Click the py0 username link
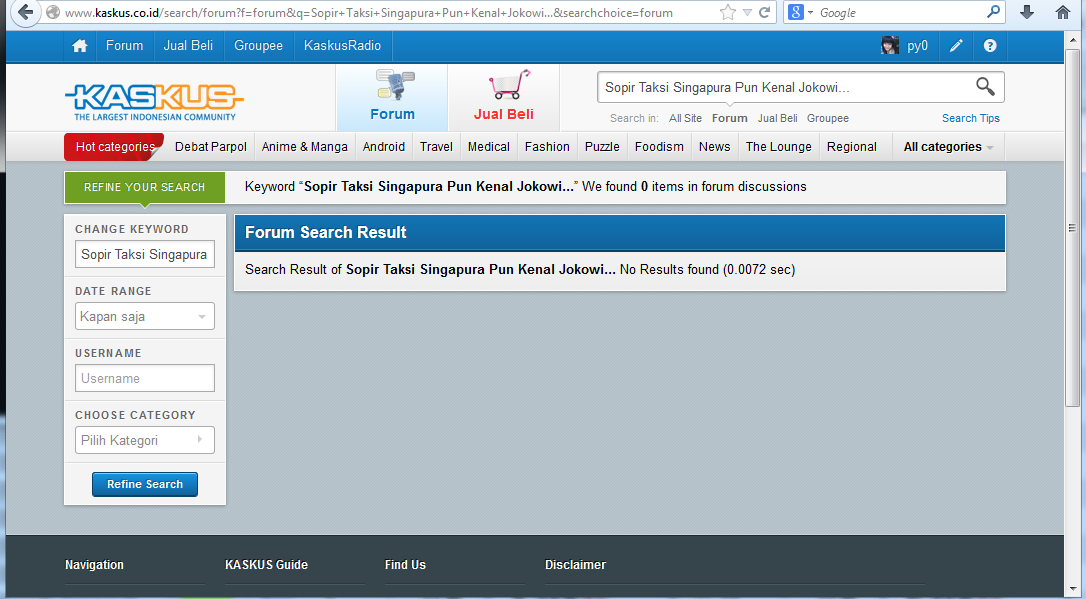The width and height of the screenshot is (1086, 599). (x=917, y=46)
